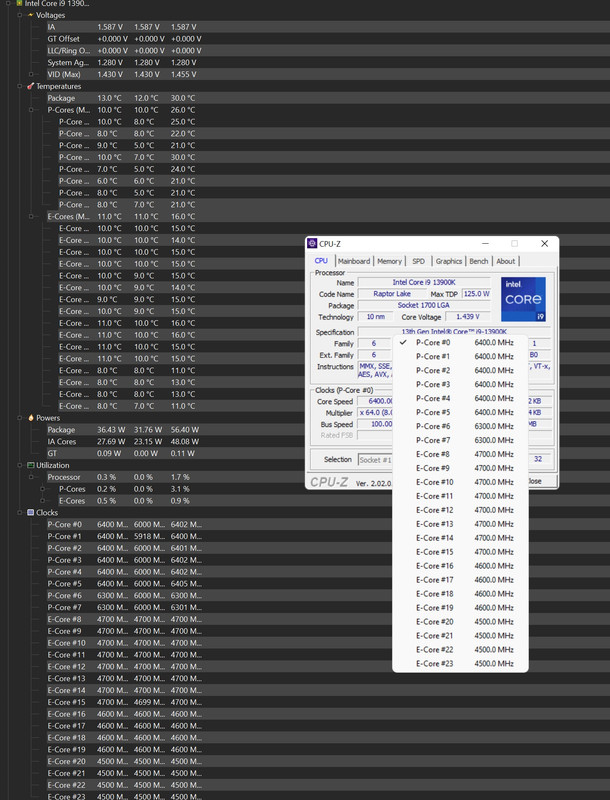Switch to the SPD tab
The height and width of the screenshot is (800, 610).
(418, 261)
